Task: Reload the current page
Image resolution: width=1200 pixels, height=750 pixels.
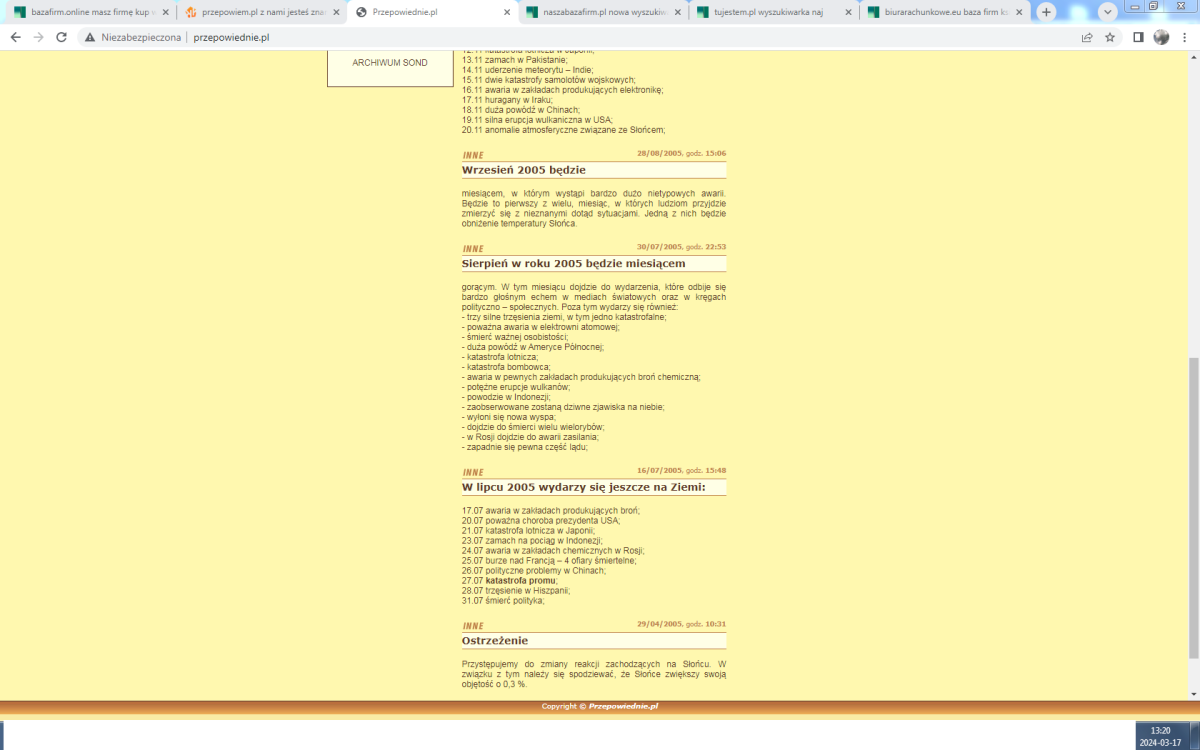Action: pos(62,37)
